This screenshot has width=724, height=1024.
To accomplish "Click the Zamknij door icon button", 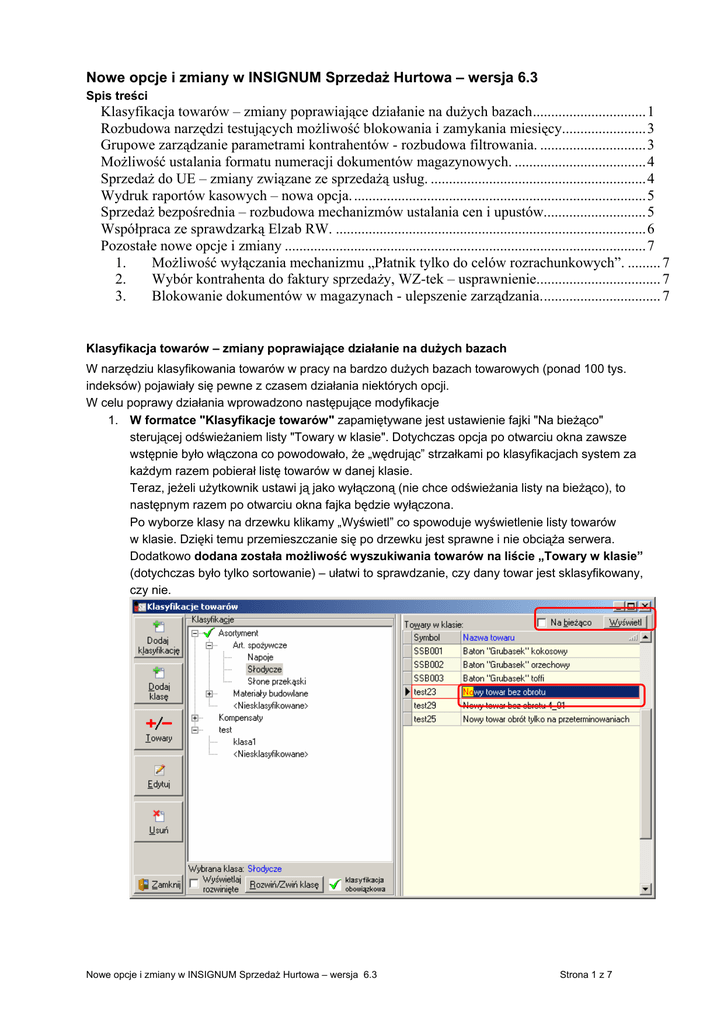I will pos(160,885).
